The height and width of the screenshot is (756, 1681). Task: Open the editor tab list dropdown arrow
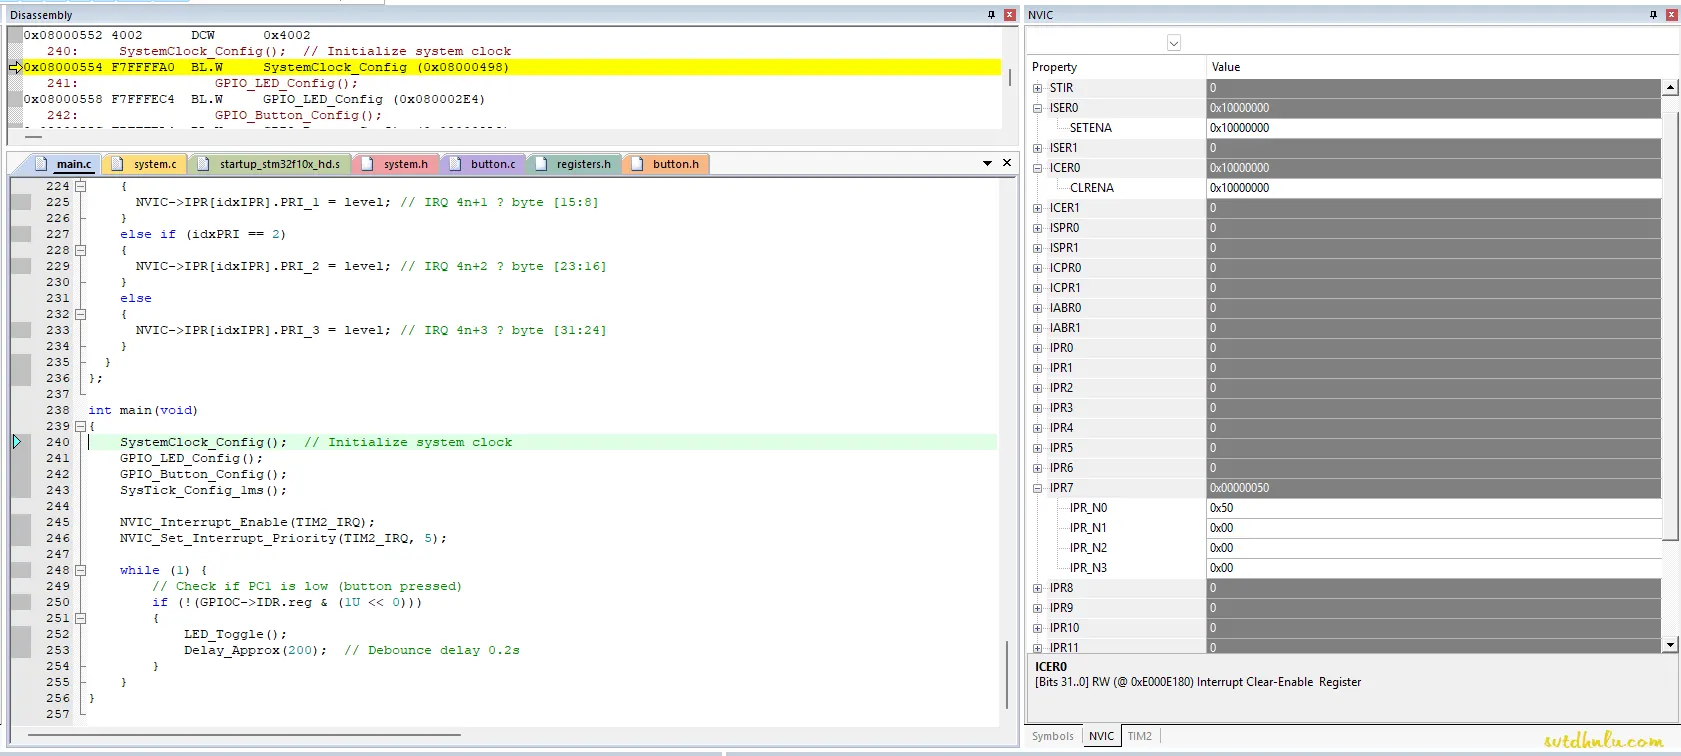(x=987, y=163)
